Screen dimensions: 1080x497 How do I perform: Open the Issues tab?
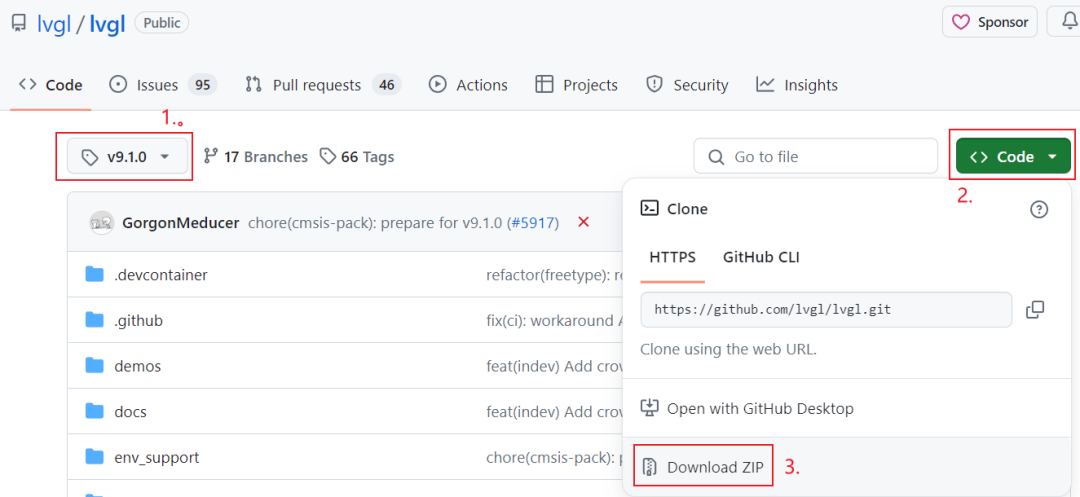click(163, 85)
